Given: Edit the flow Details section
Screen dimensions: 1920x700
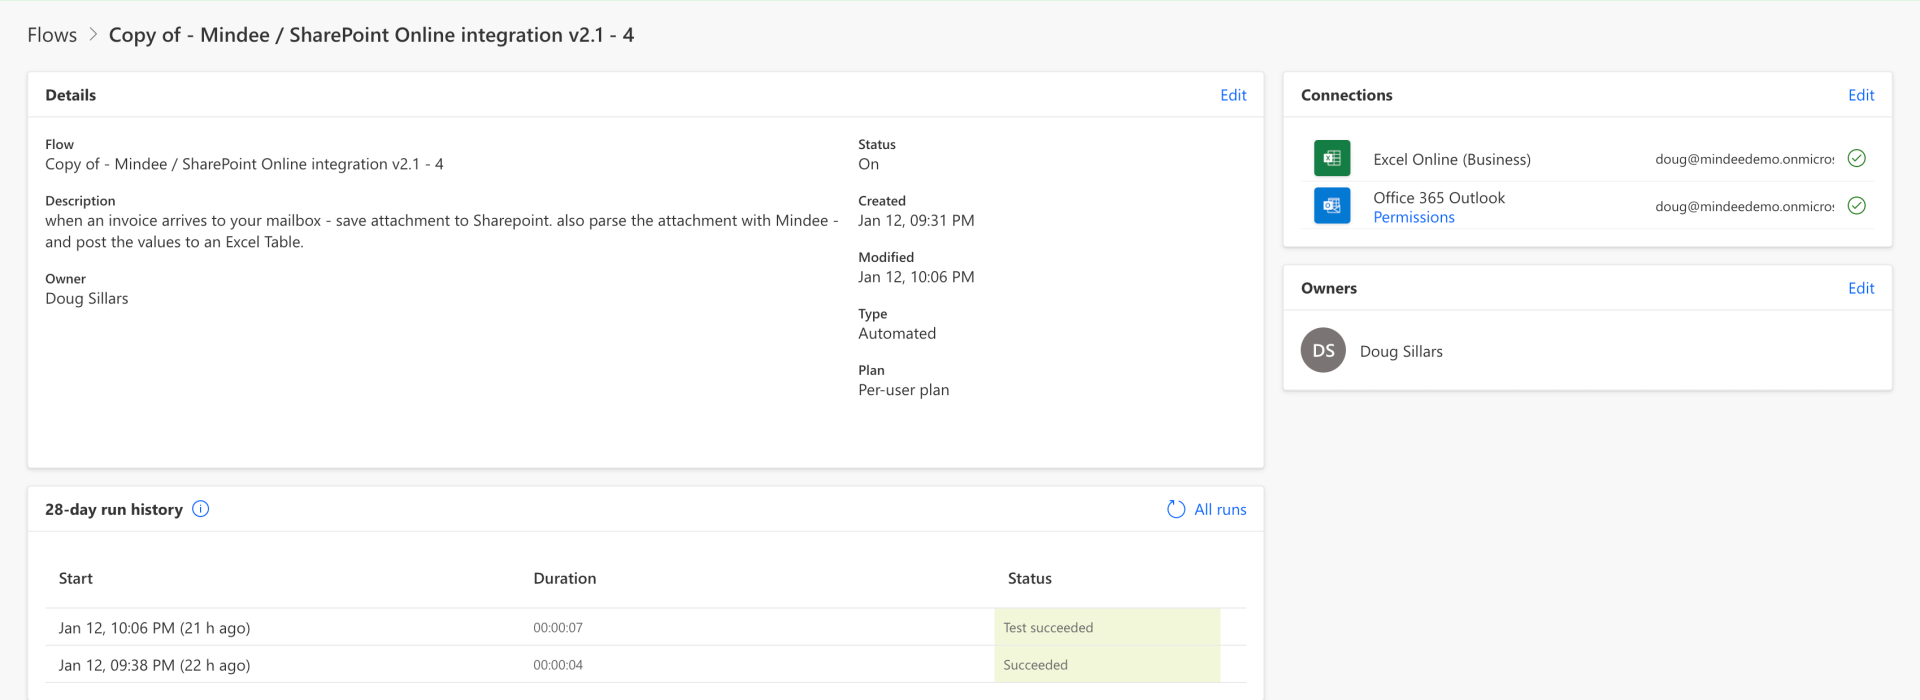Looking at the screenshot, I should tap(1233, 95).
